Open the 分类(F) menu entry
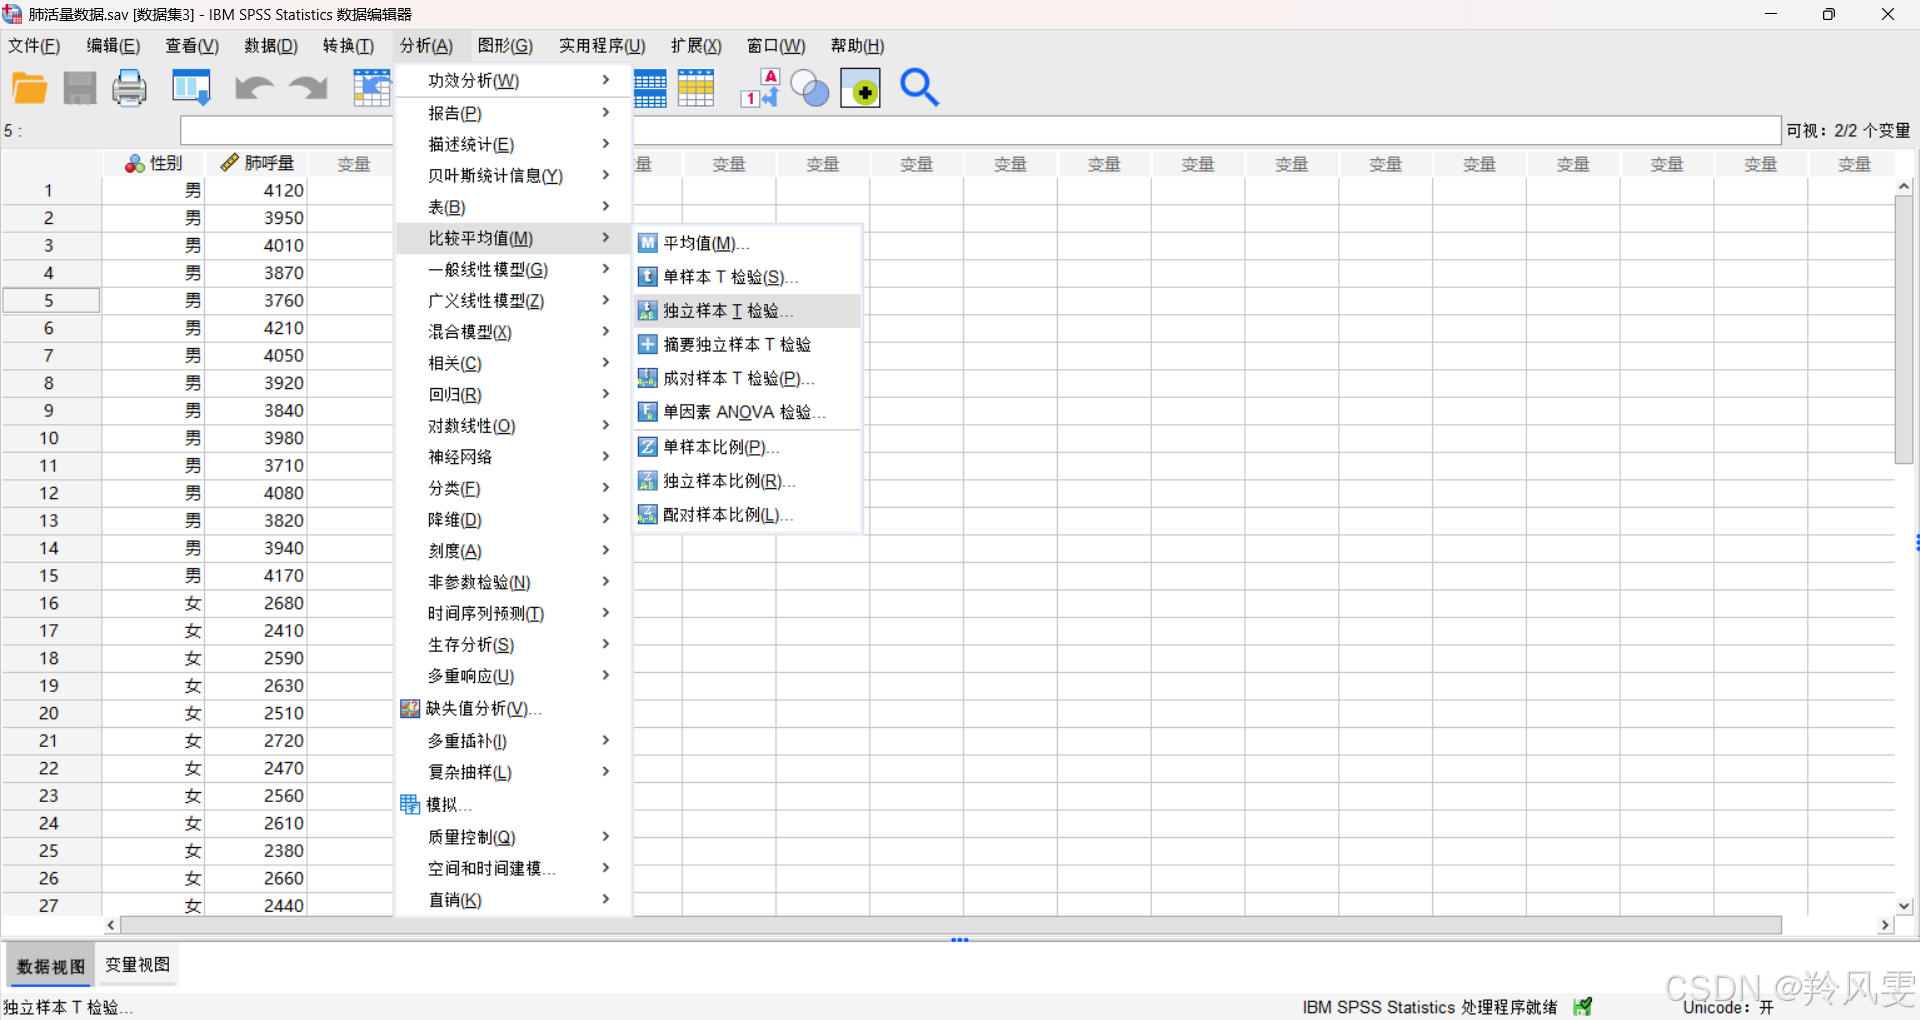1920x1020 pixels. pyautogui.click(x=514, y=488)
